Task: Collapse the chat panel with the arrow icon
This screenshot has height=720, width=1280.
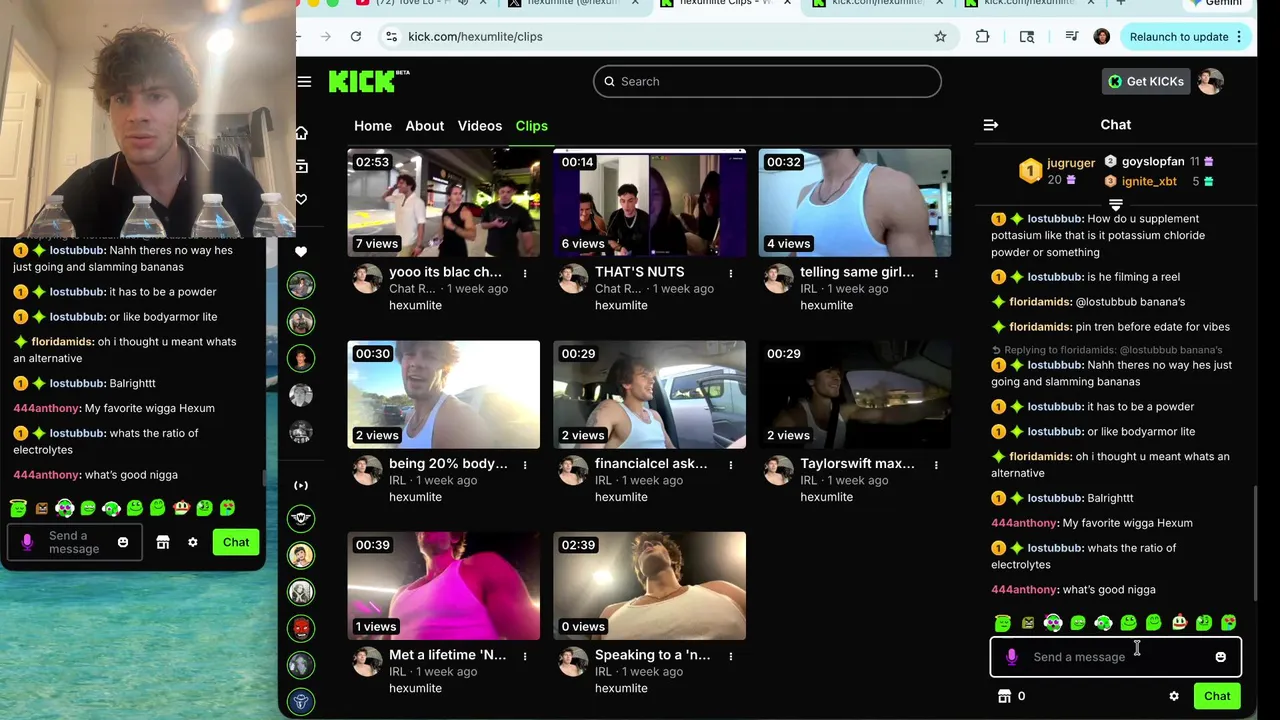Action: pyautogui.click(x=991, y=125)
